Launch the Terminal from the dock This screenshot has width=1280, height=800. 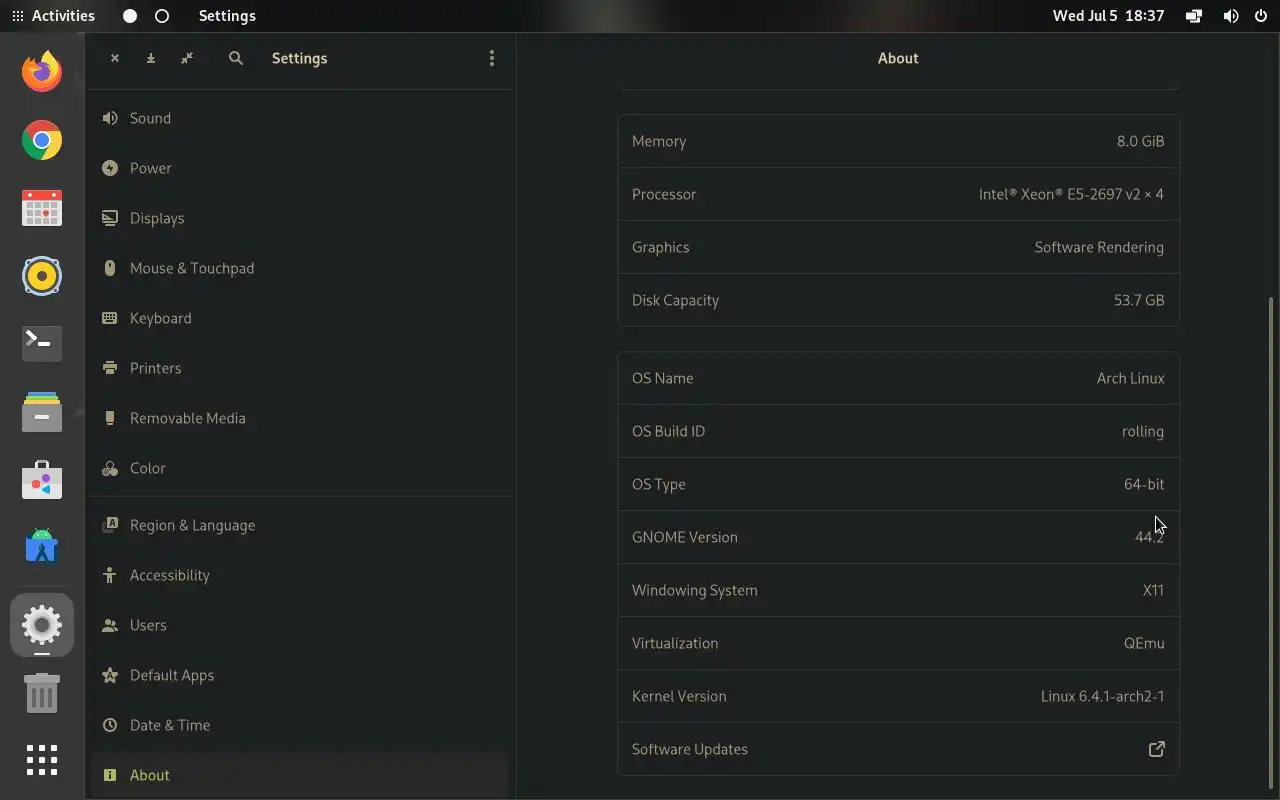(x=42, y=344)
